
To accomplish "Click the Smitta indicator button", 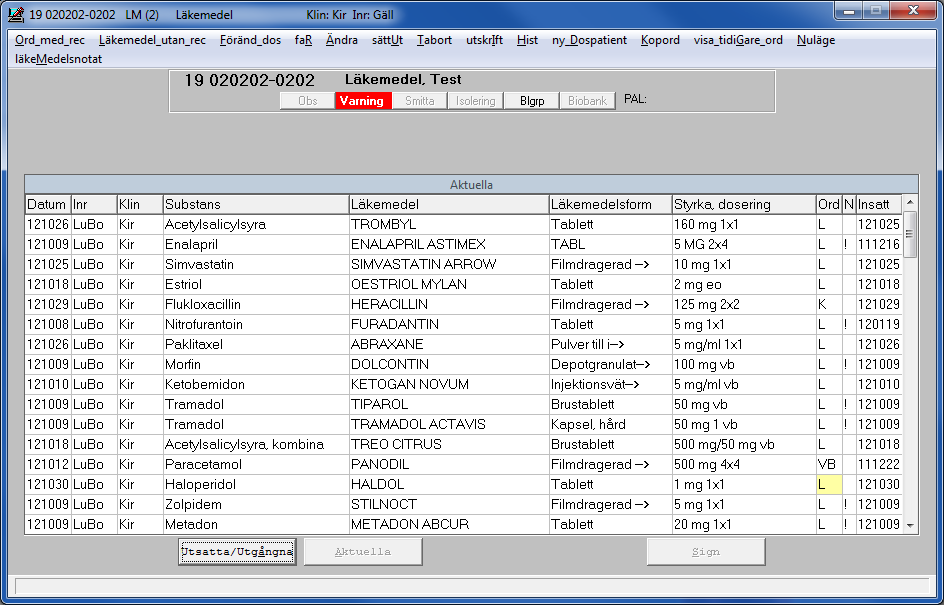I will pyautogui.click(x=420, y=101).
